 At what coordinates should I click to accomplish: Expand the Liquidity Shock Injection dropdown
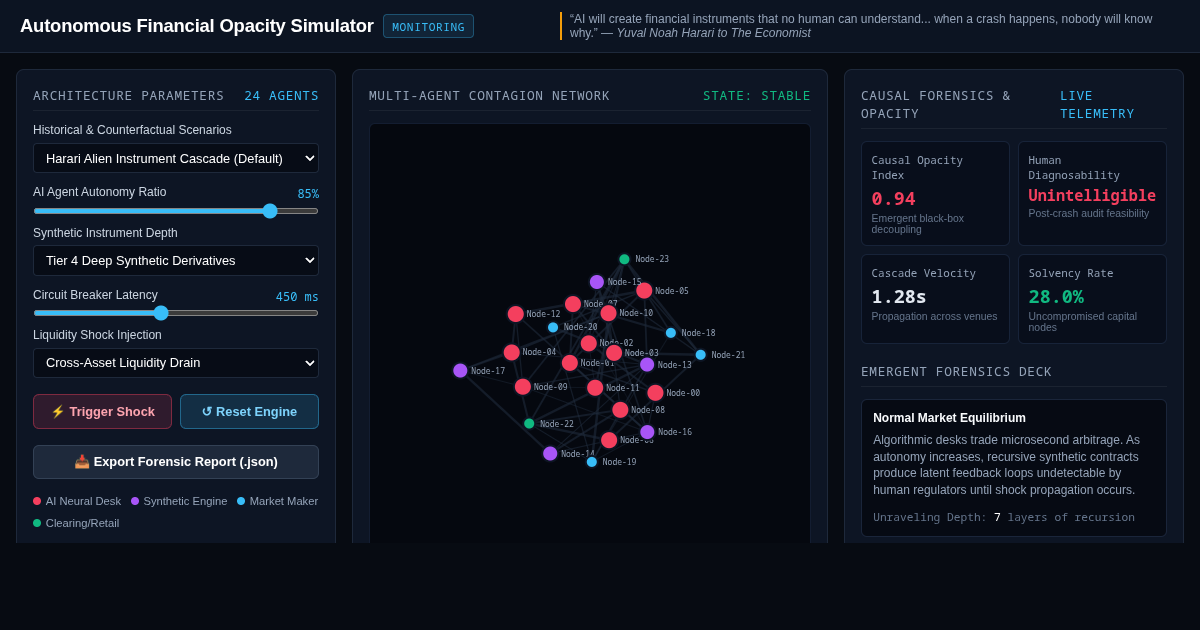(176, 363)
